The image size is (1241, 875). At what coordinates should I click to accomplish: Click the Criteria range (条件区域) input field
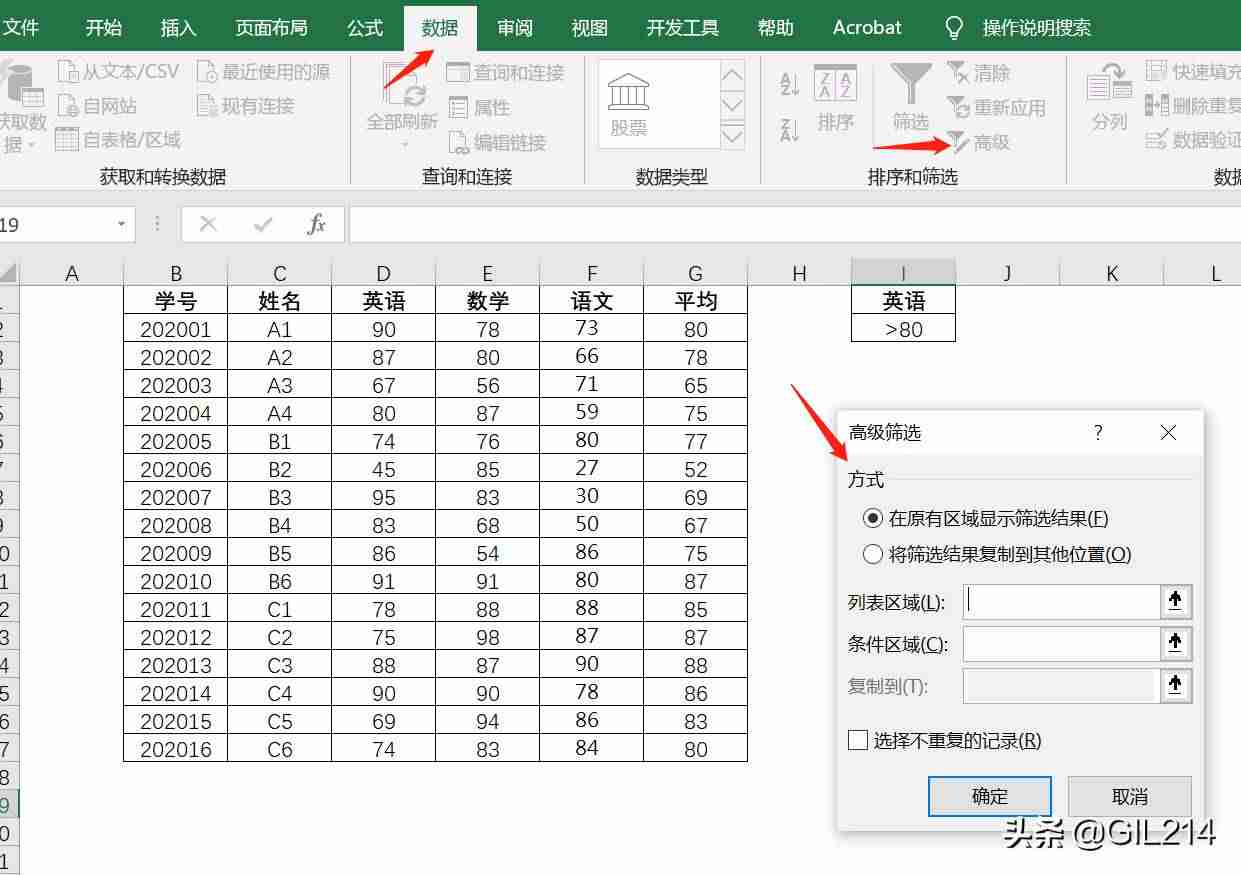point(1061,643)
